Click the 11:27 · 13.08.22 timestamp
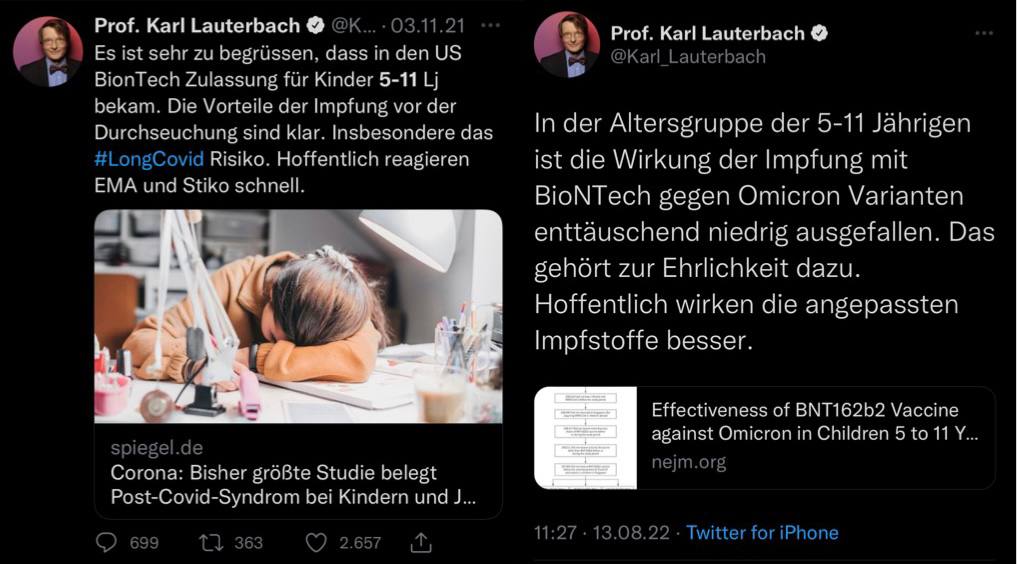 pos(601,533)
